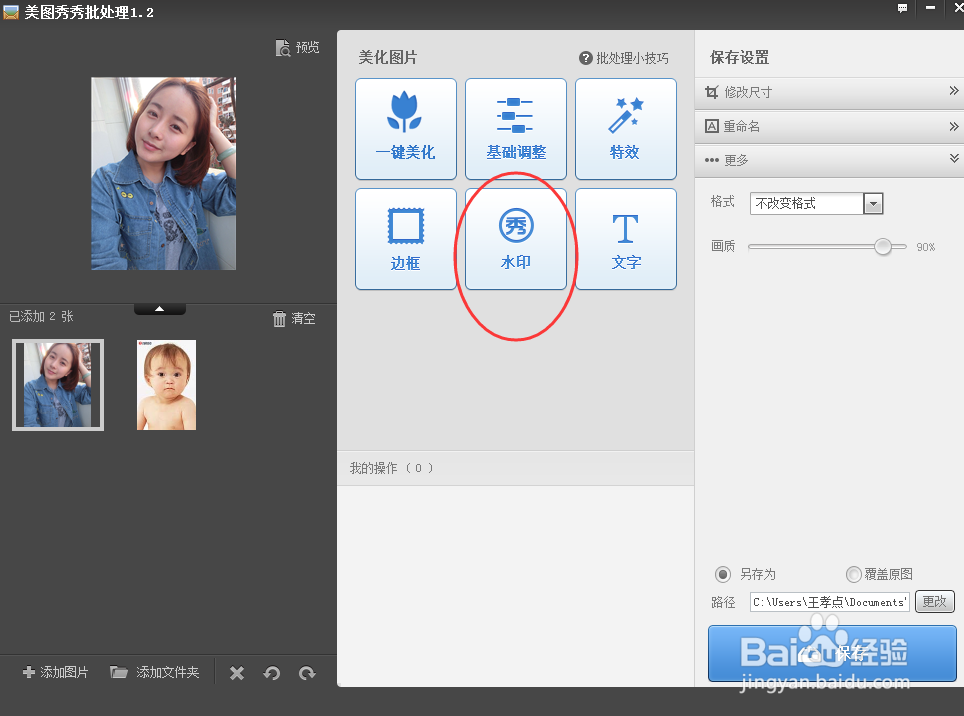Open the 预览 preview with the magnifier icon
The width and height of the screenshot is (964, 716).
[x=296, y=47]
